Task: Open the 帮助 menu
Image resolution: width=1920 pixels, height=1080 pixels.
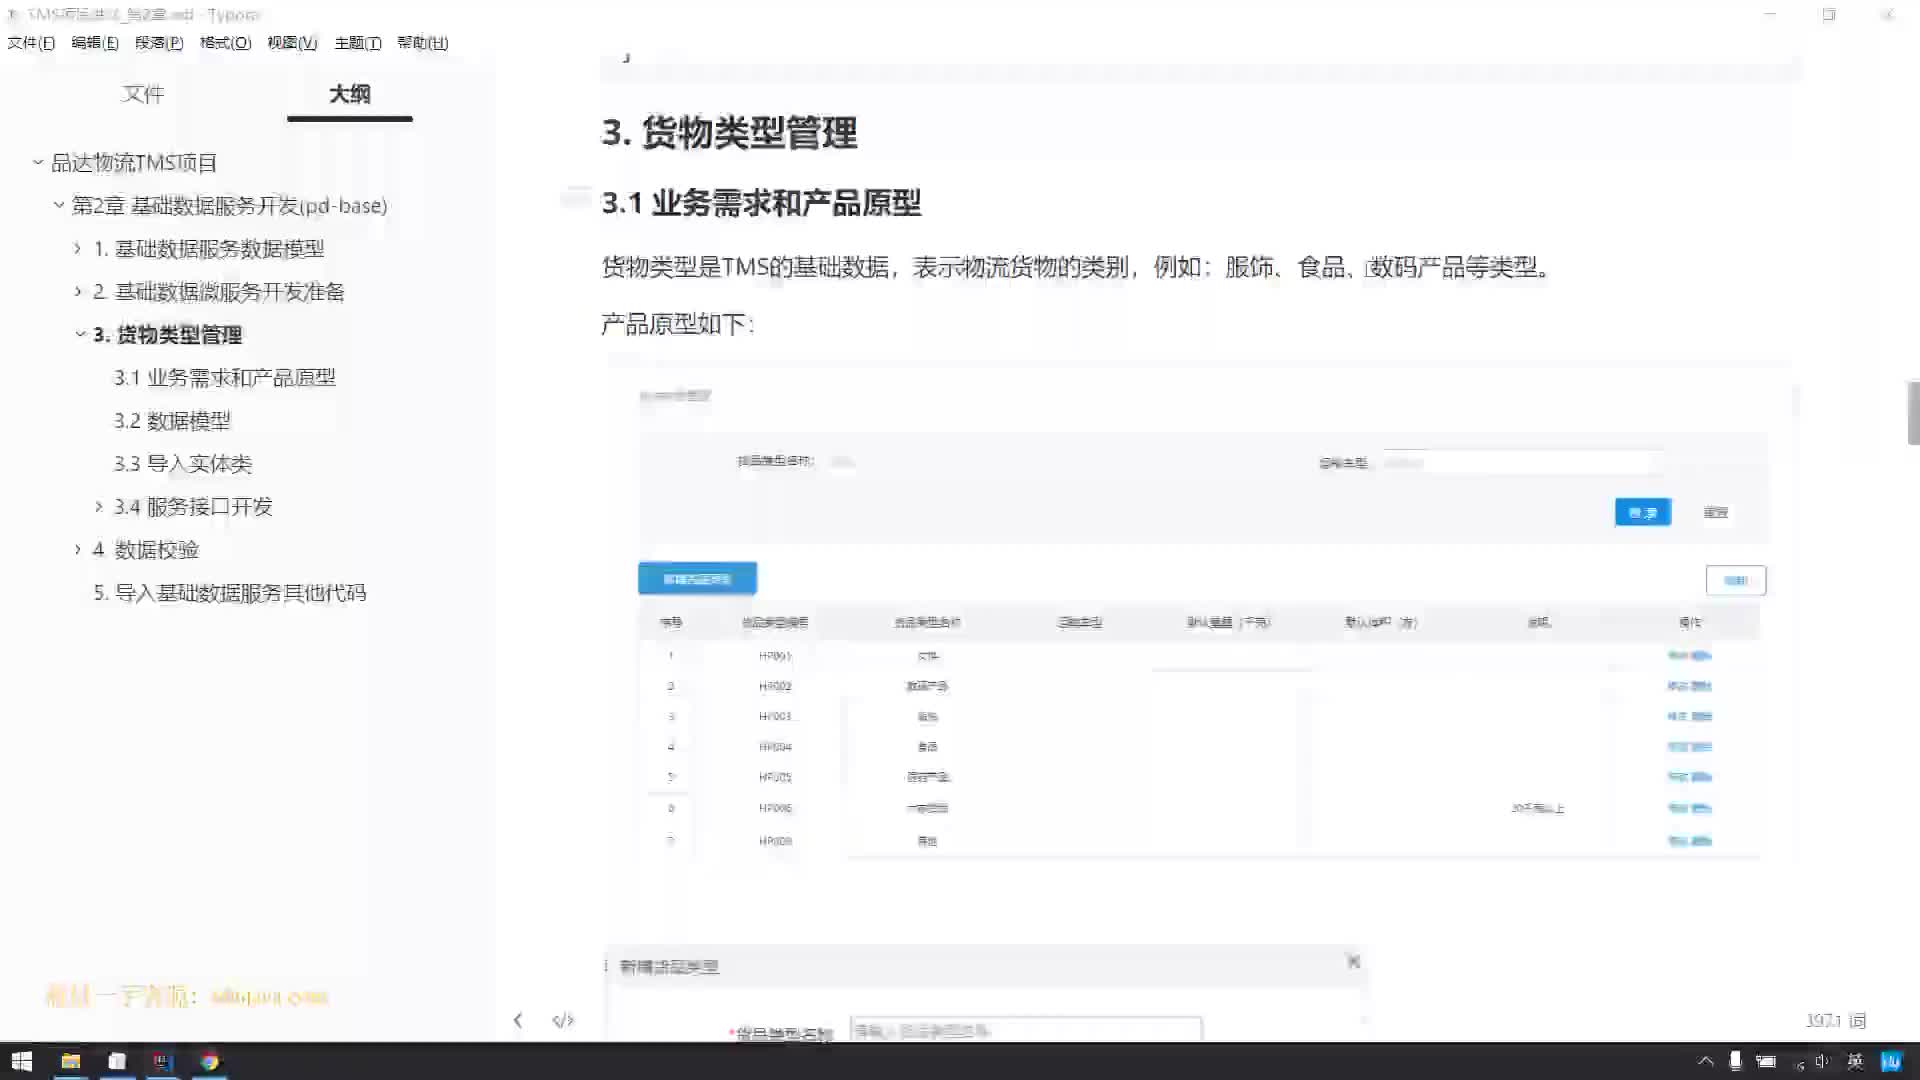Action: click(422, 43)
